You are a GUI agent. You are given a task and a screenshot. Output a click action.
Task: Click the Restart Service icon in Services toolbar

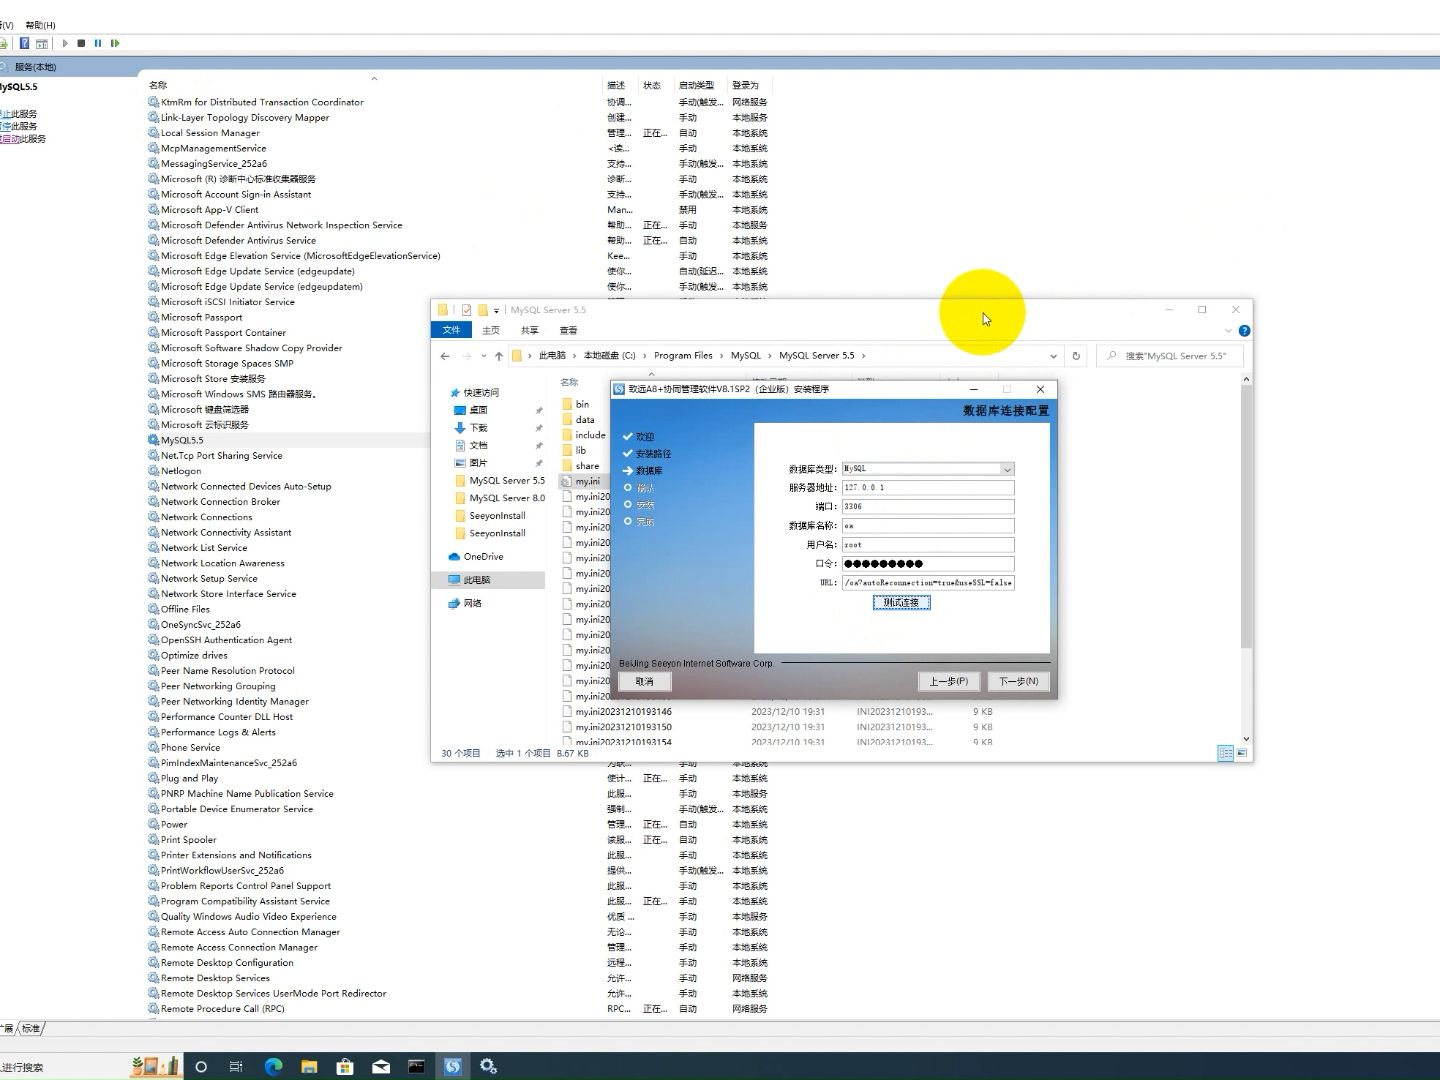(x=115, y=43)
